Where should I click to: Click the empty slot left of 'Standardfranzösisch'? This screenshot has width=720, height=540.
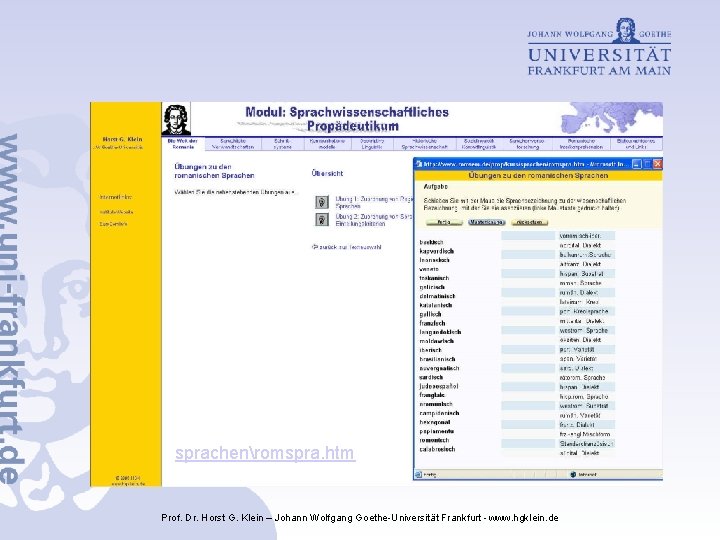click(x=528, y=444)
